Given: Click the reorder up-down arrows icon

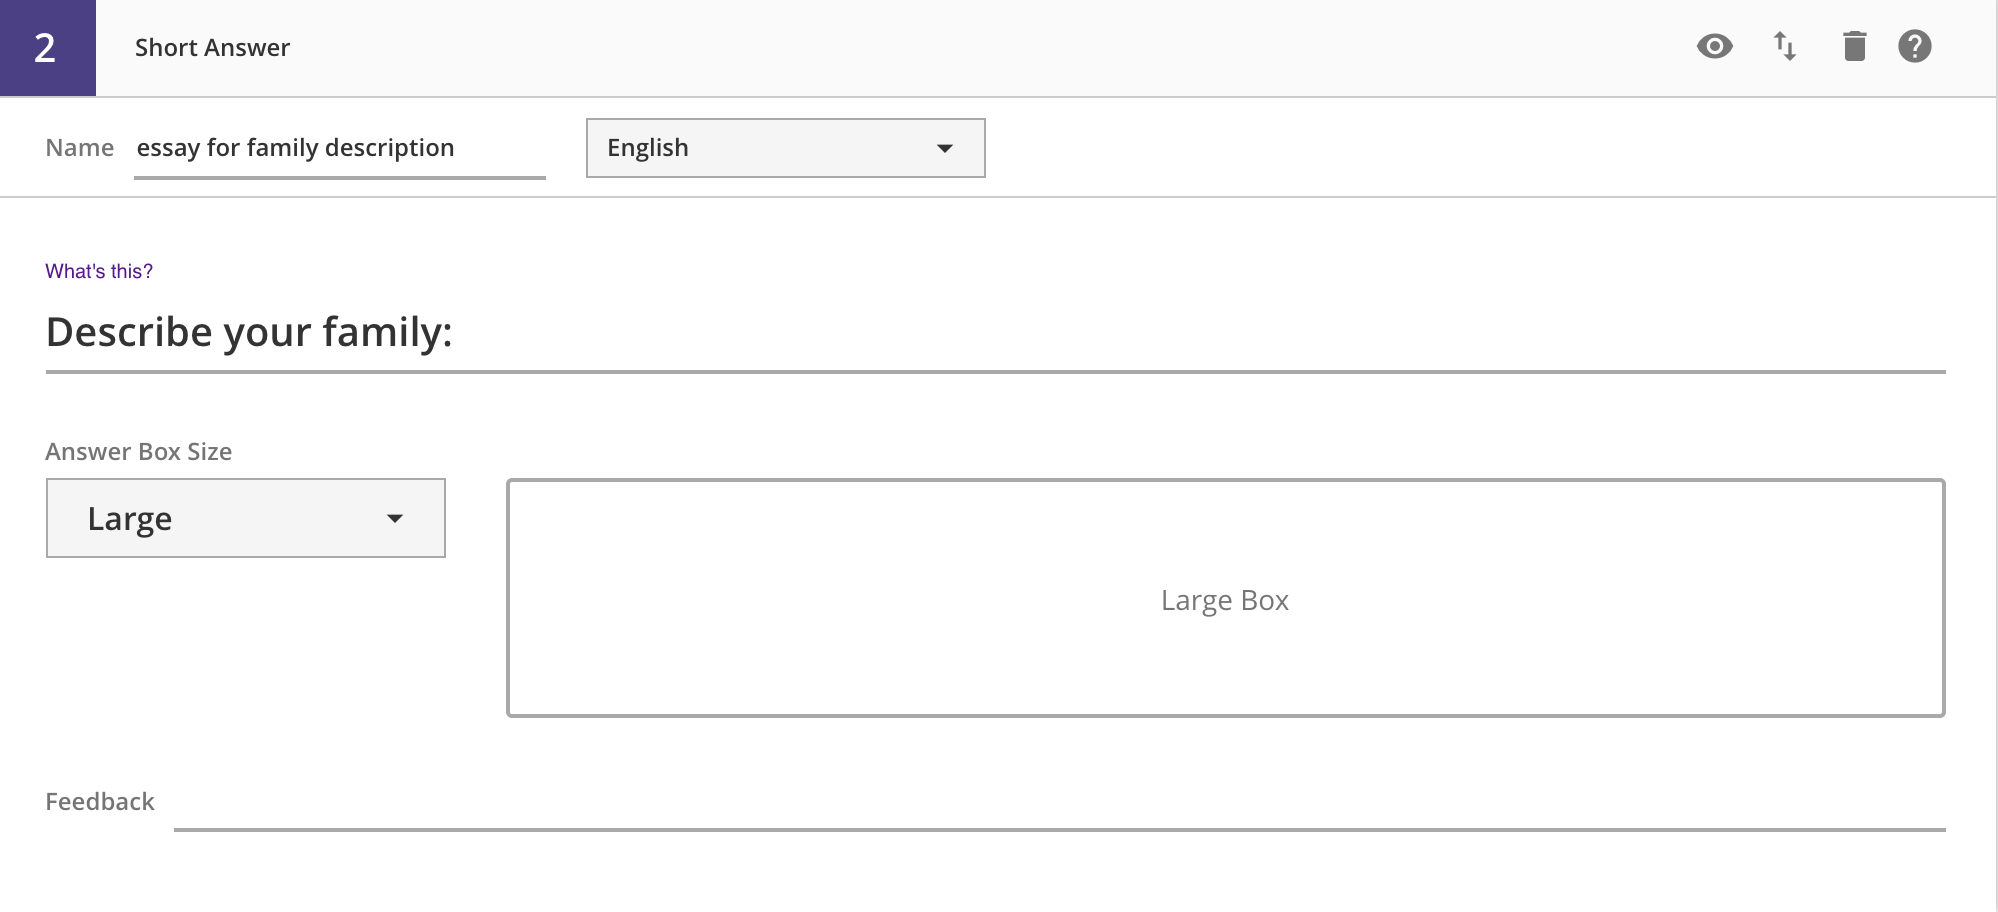Looking at the screenshot, I should [x=1785, y=47].
